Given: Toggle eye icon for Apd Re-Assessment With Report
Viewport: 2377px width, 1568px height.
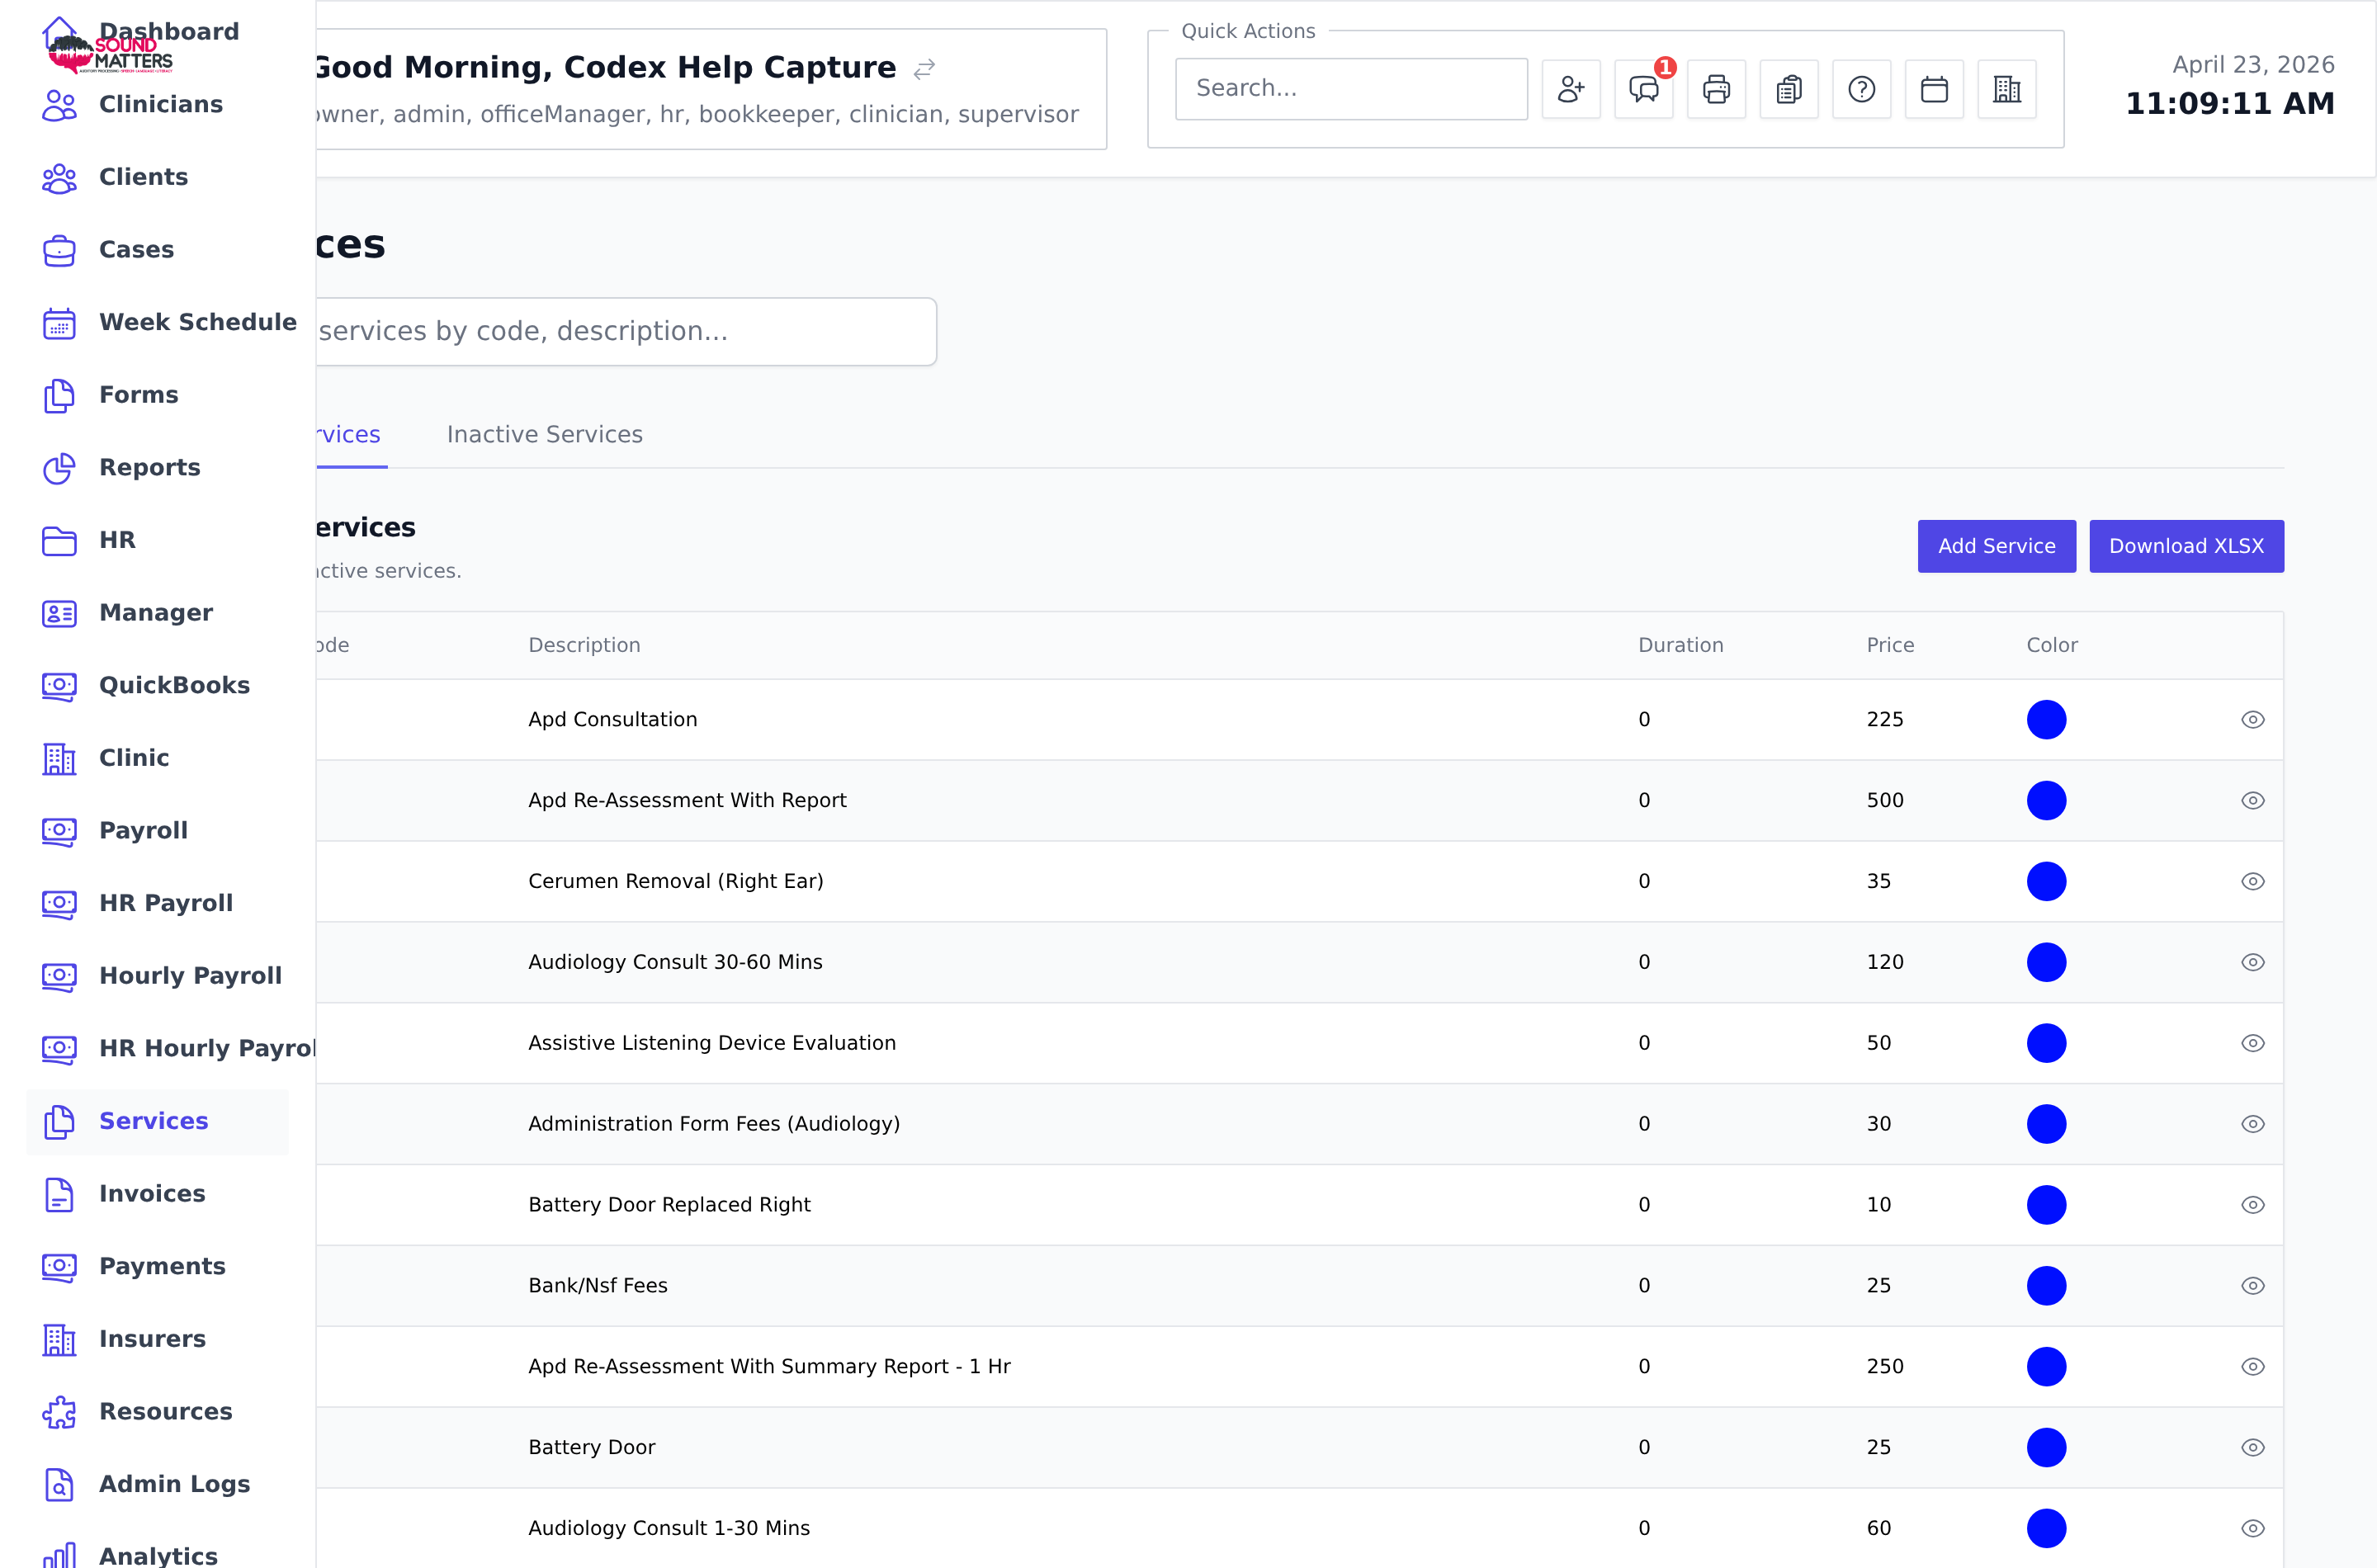Looking at the screenshot, I should 2252,801.
